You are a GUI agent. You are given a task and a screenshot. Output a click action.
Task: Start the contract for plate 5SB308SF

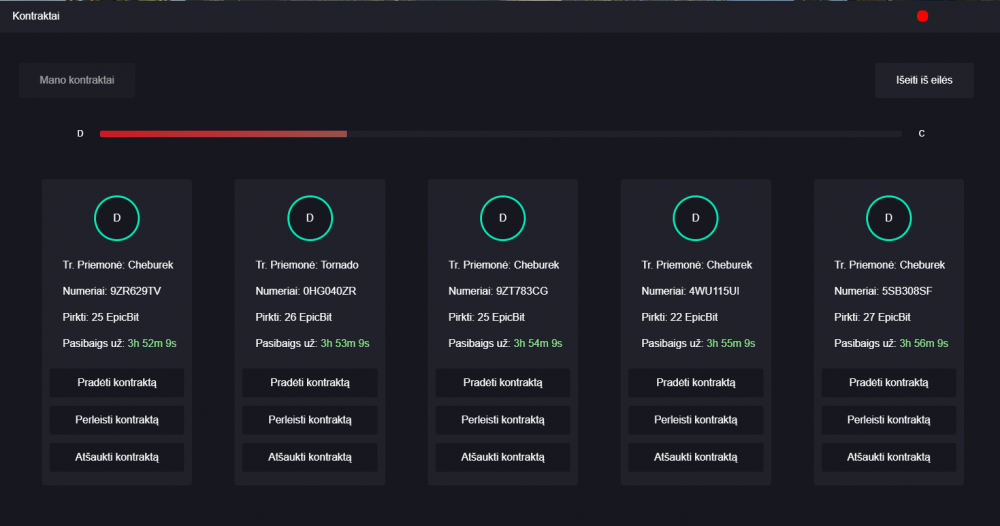889,383
